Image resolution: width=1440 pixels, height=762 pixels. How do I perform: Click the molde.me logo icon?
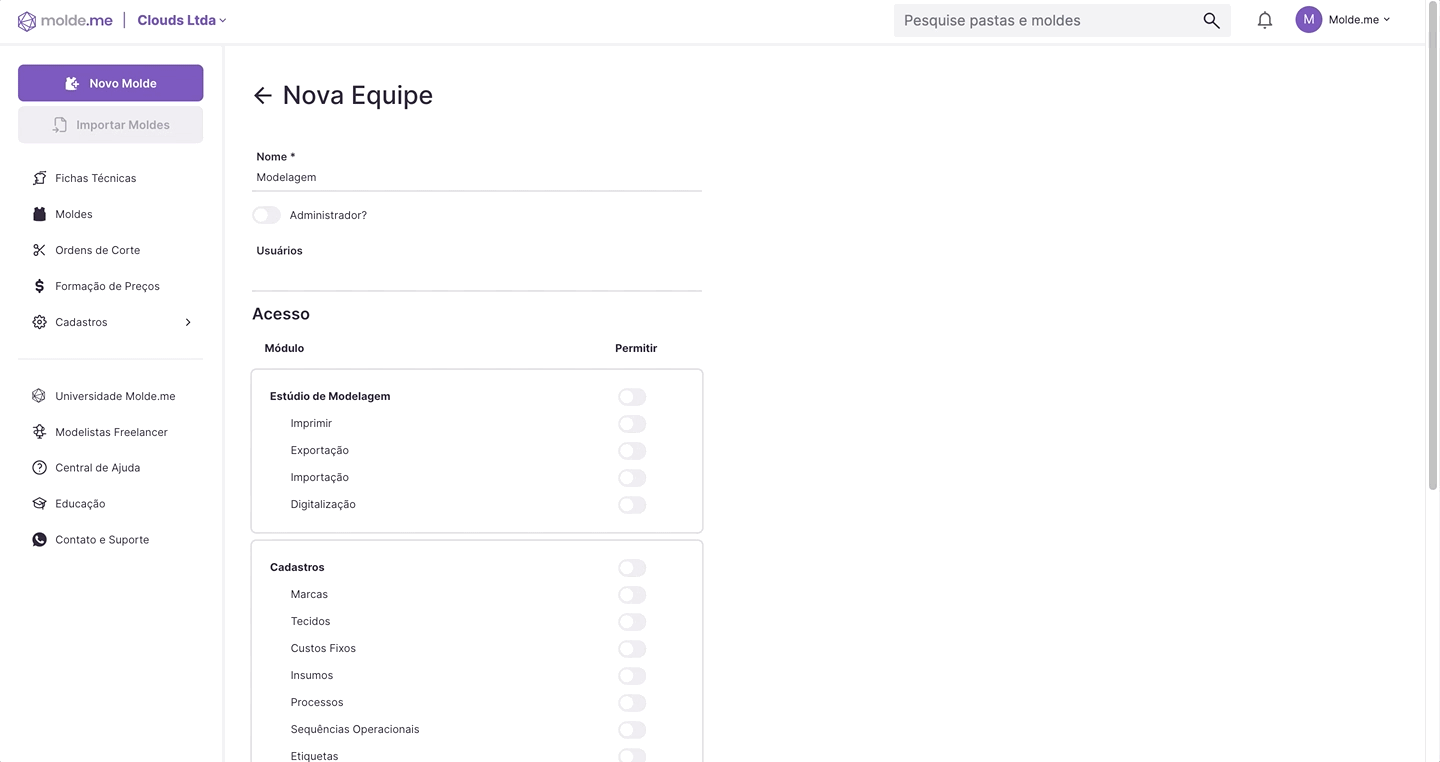pos(27,21)
